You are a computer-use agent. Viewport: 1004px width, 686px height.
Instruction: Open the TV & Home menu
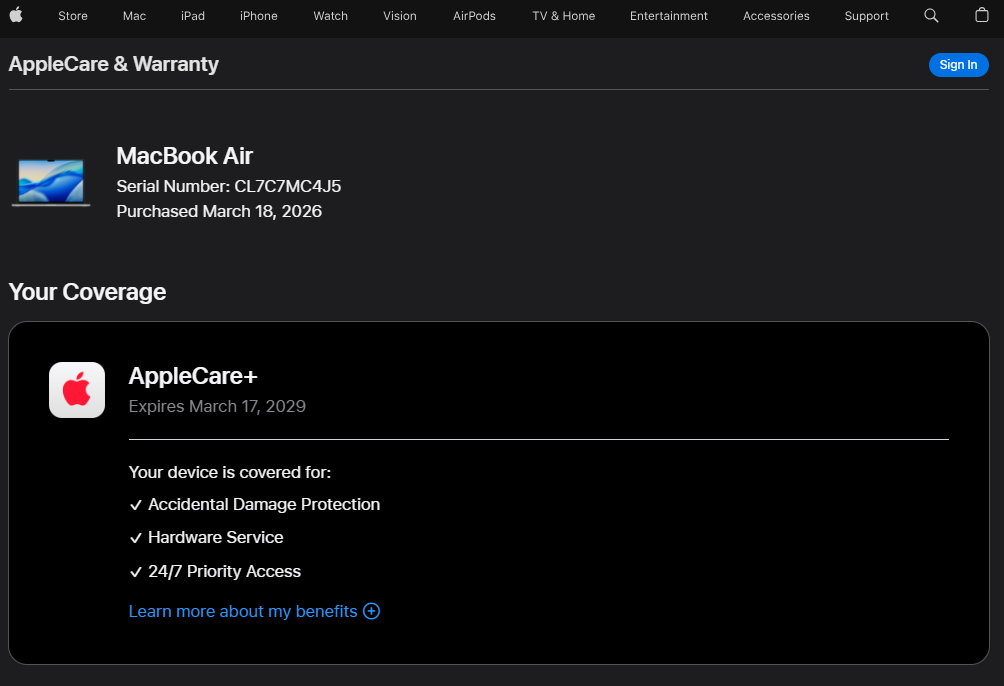pos(563,16)
